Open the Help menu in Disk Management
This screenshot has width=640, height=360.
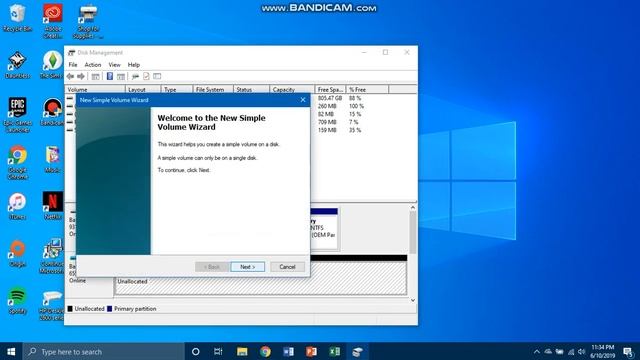point(133,65)
